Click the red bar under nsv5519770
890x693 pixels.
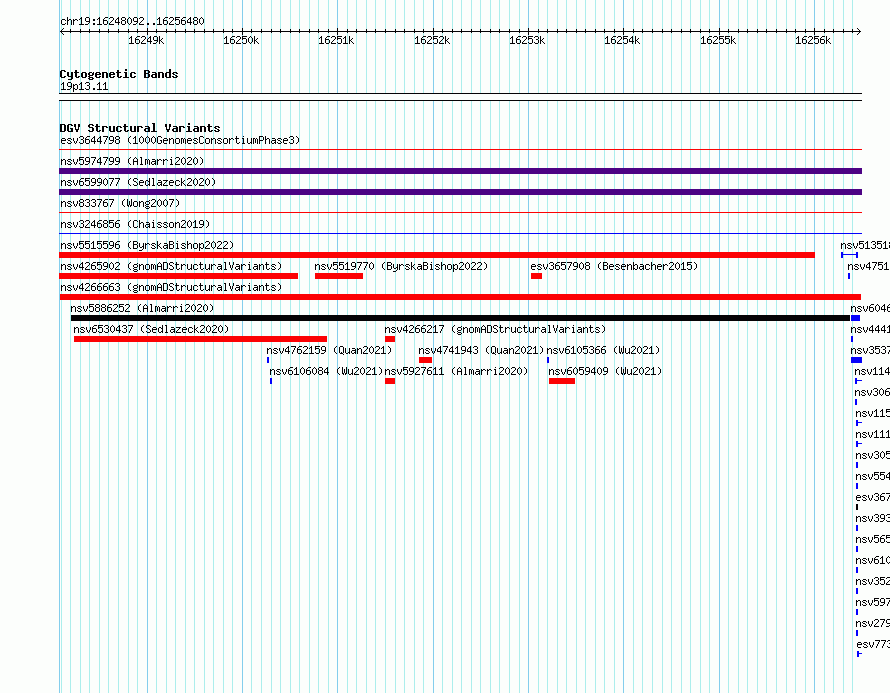(339, 276)
